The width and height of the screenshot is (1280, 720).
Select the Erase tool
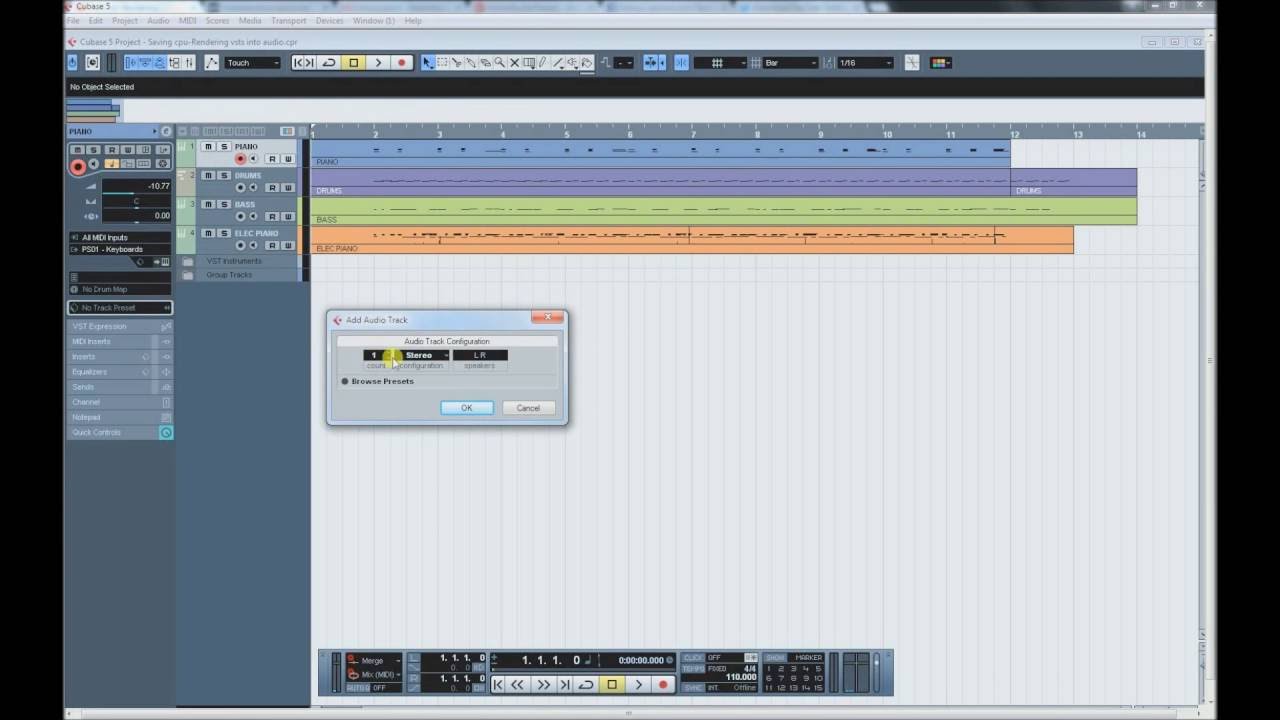pos(485,62)
